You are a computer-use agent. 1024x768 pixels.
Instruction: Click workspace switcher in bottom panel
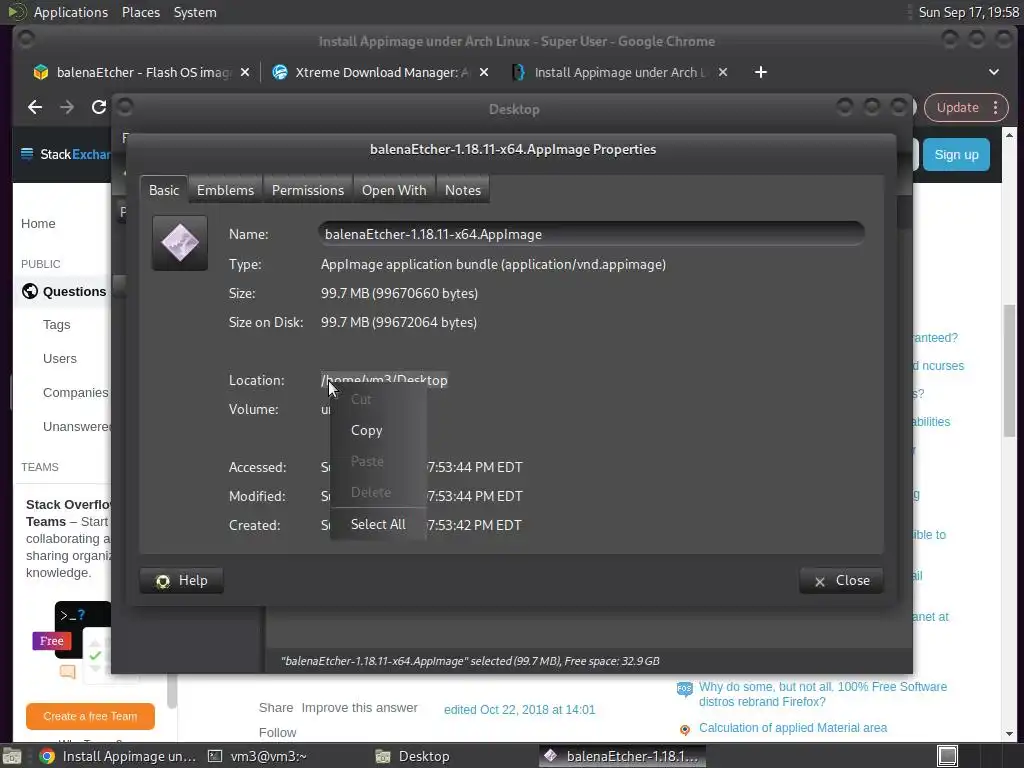coord(947,756)
